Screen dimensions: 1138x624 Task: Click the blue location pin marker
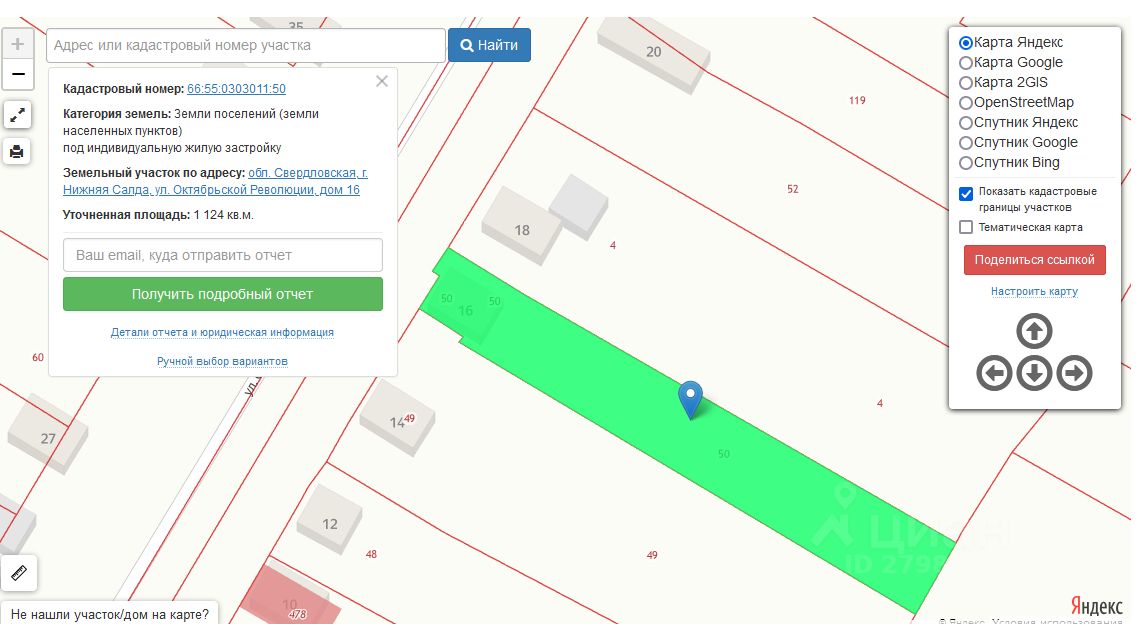(x=690, y=399)
